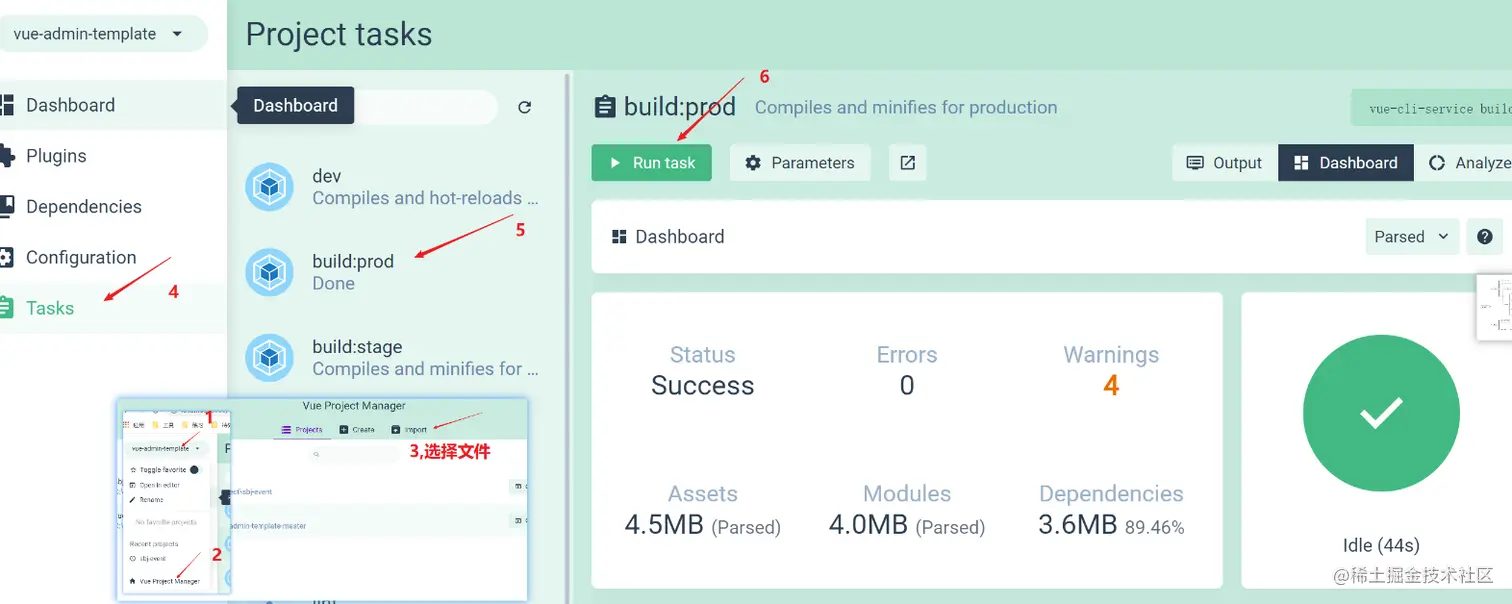Select the dev task
1512x604 pixels.
point(398,187)
